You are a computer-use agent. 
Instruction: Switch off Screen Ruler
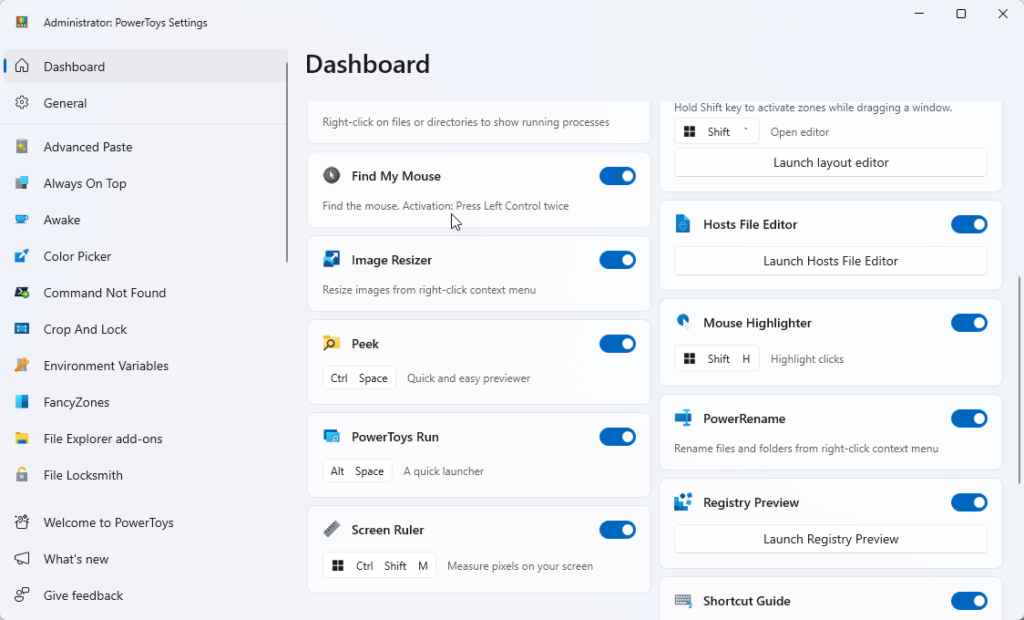coord(617,529)
